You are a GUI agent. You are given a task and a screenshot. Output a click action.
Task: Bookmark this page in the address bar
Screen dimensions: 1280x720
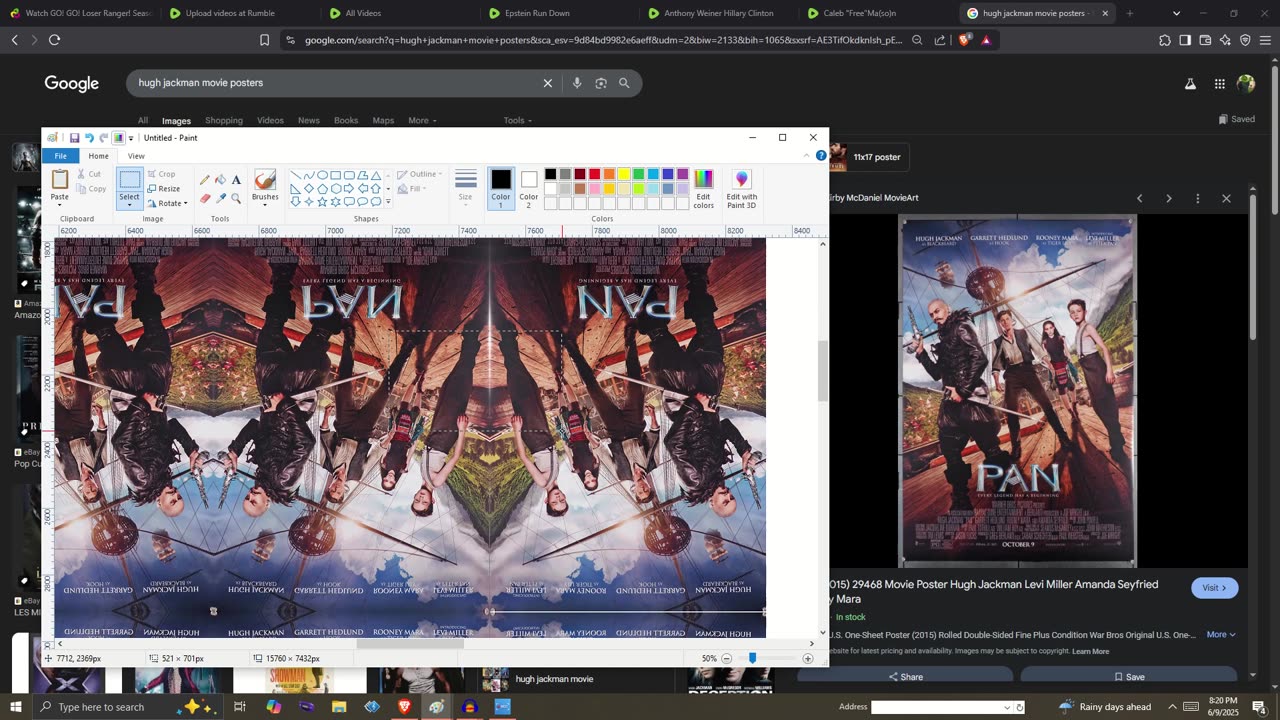coord(264,40)
